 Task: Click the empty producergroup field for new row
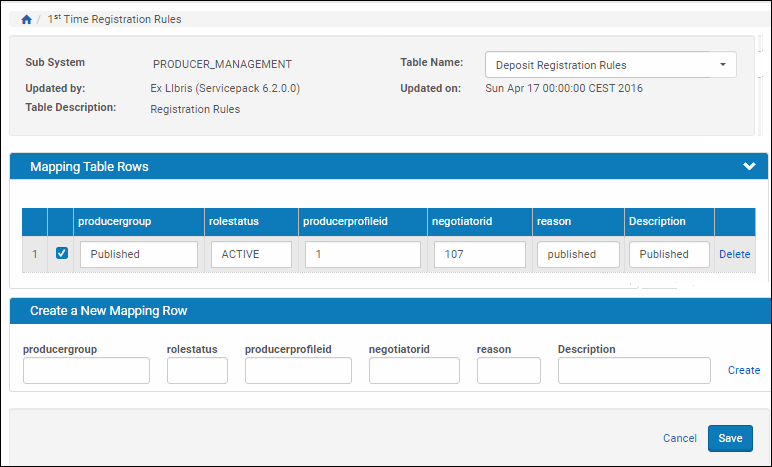(86, 371)
